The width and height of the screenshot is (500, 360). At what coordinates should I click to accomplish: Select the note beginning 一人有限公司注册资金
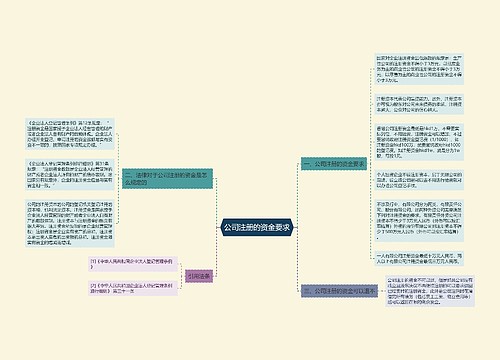(x=419, y=259)
